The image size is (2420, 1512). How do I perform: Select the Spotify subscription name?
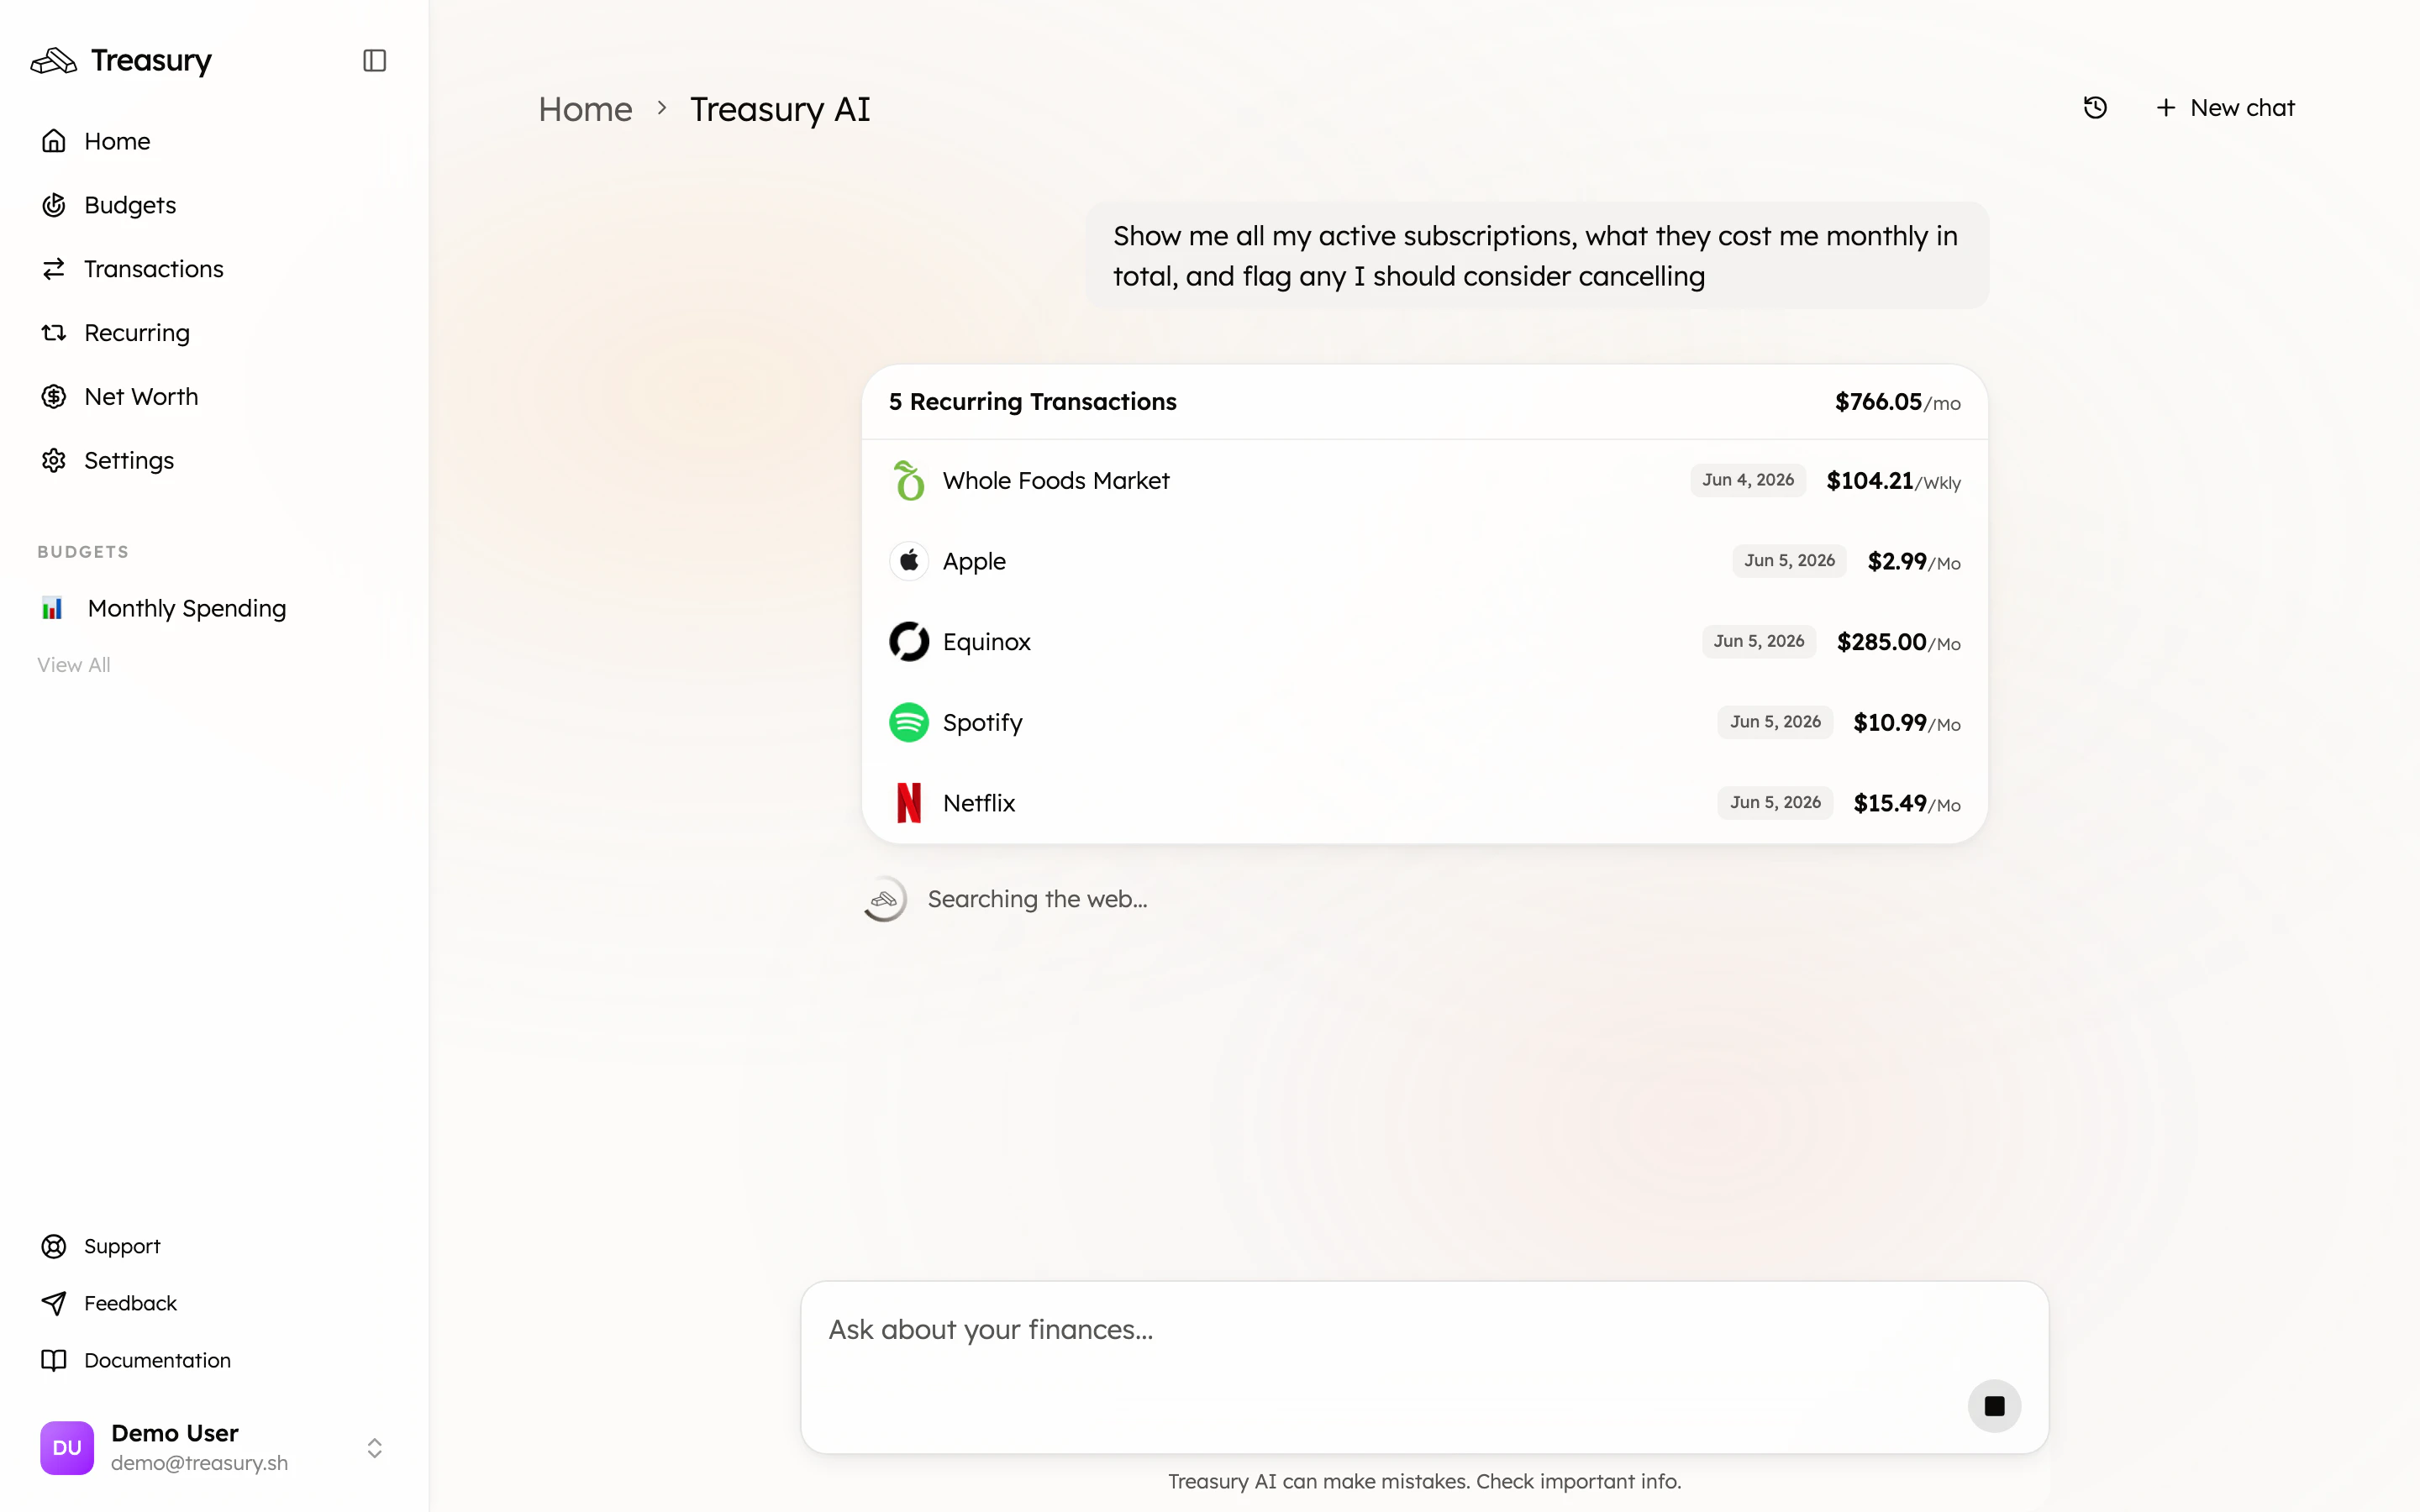[982, 723]
